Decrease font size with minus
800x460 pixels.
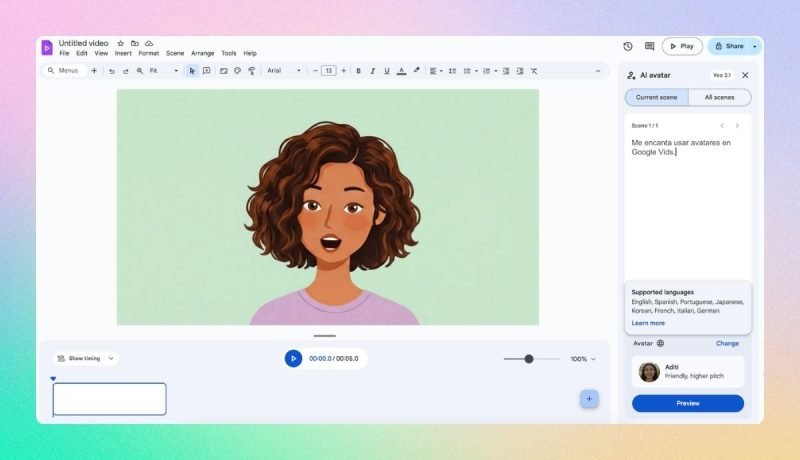click(315, 71)
